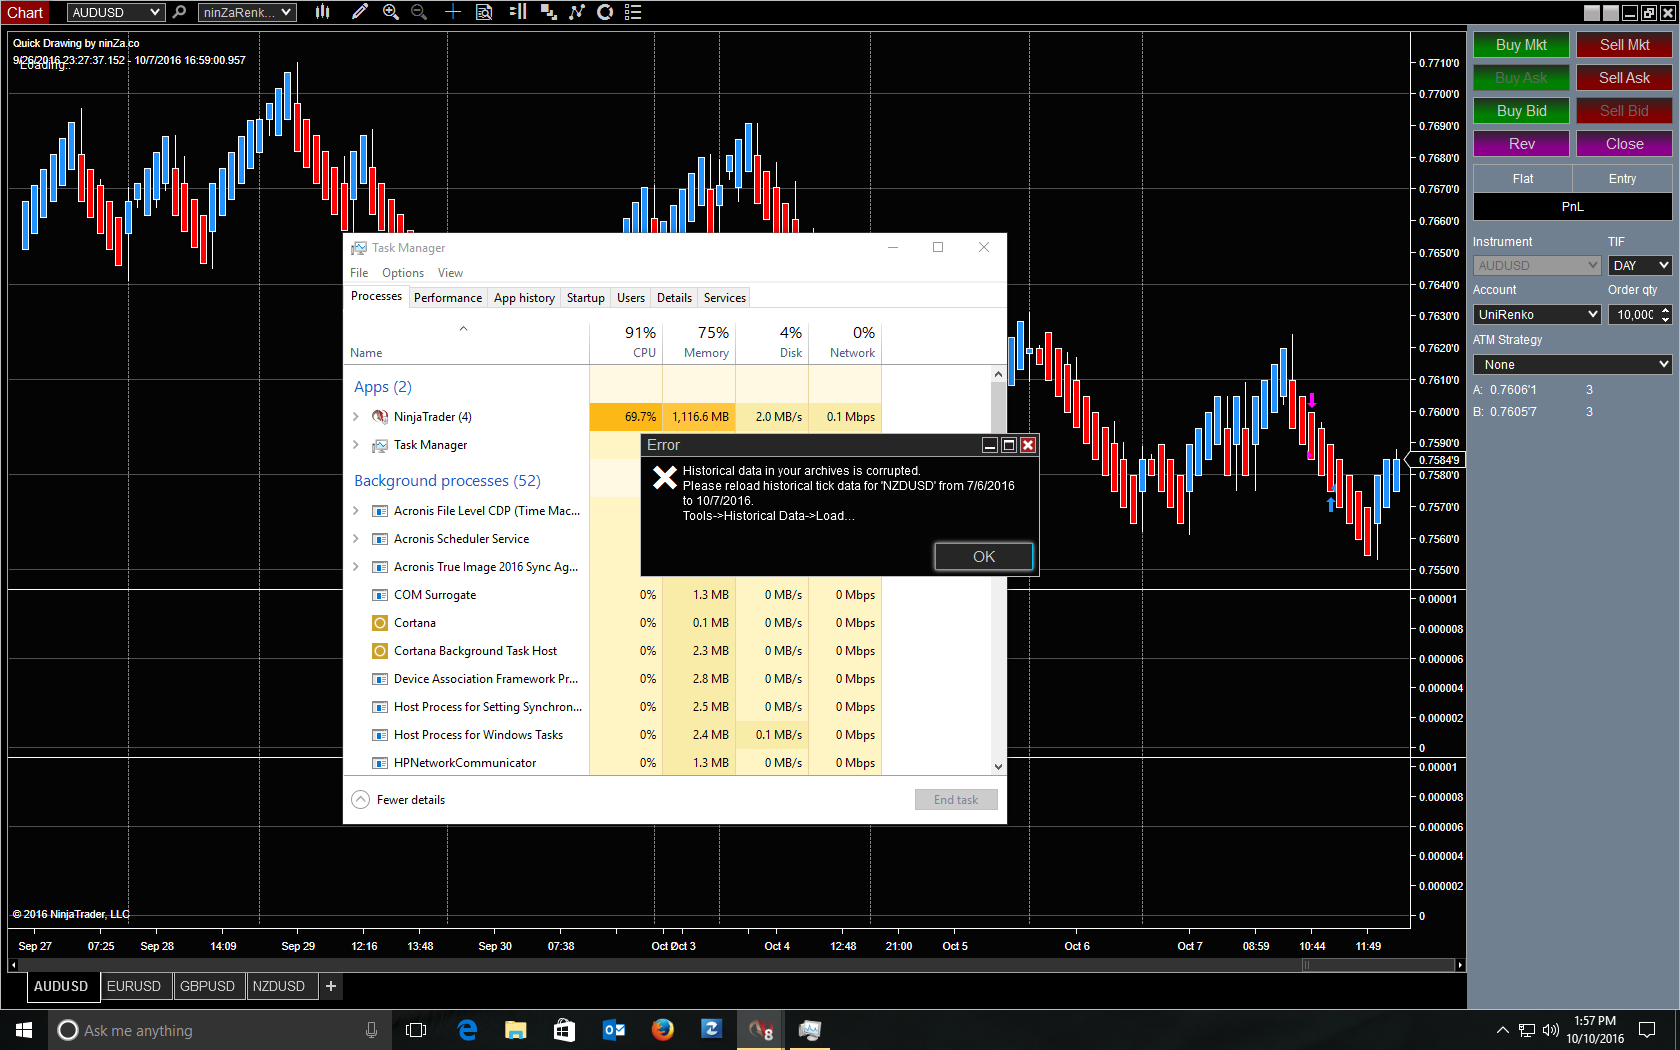Open Task View on the taskbar
This screenshot has width=1680, height=1050.
coord(416,1030)
